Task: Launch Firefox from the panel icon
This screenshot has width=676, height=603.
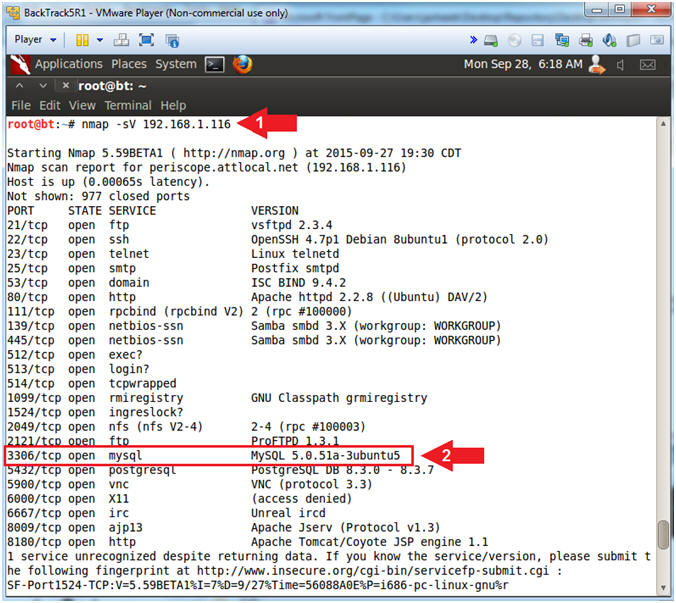Action: [x=242, y=65]
